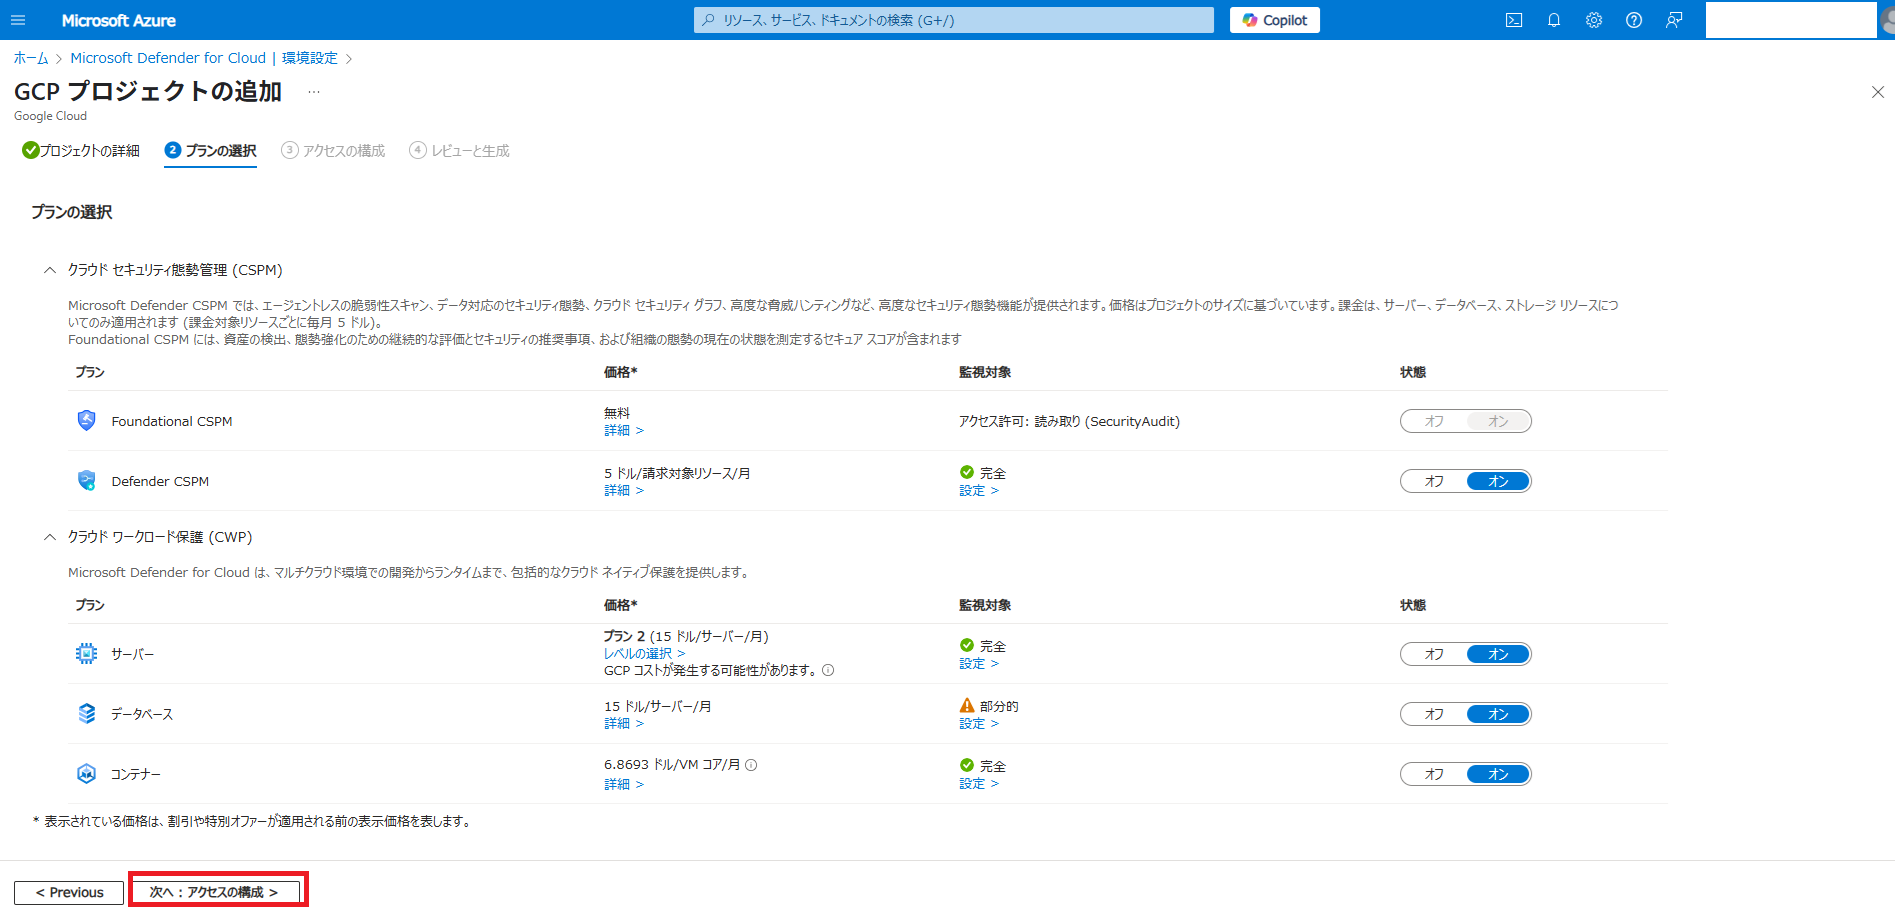
Task: Click 'プラン 2 (15 ドル/サーバー/月)' text
Action: click(686, 636)
